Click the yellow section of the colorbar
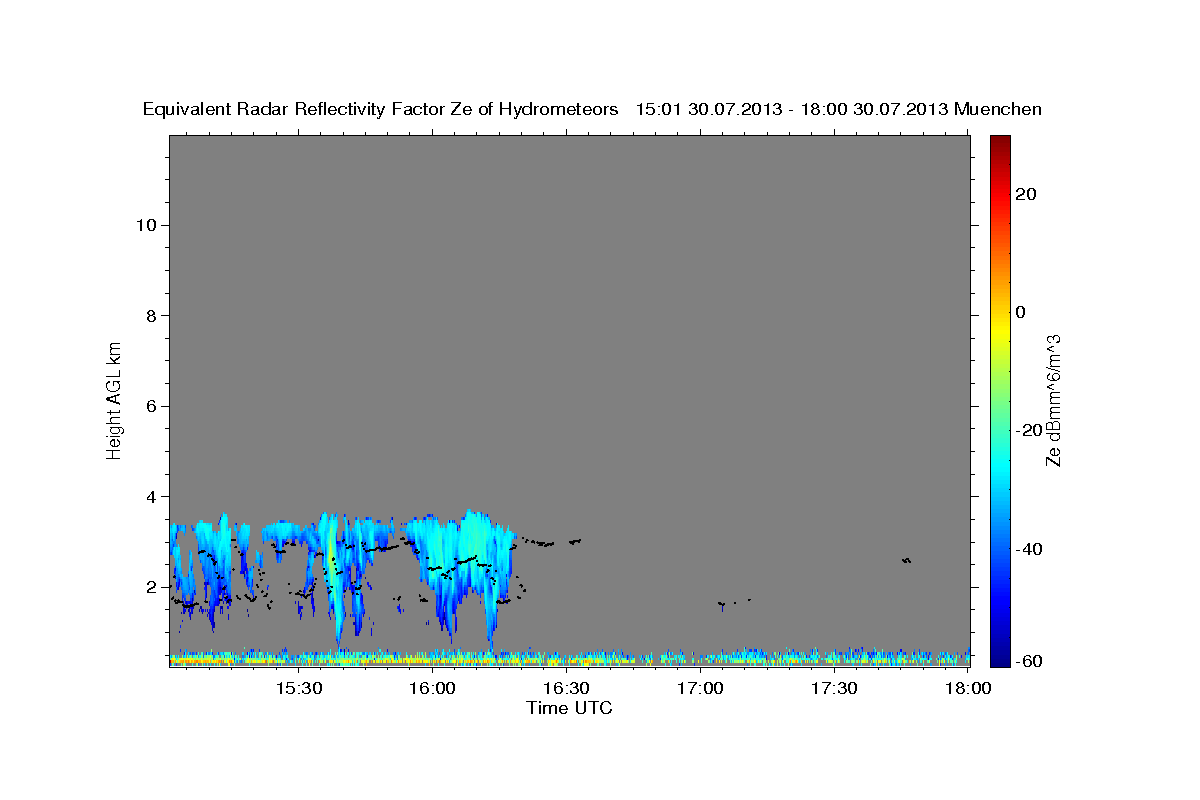The height and width of the screenshot is (800, 1200). click(999, 330)
